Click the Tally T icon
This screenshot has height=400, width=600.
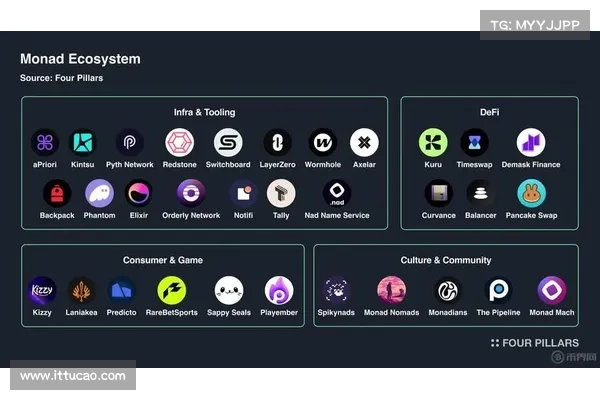coord(281,193)
